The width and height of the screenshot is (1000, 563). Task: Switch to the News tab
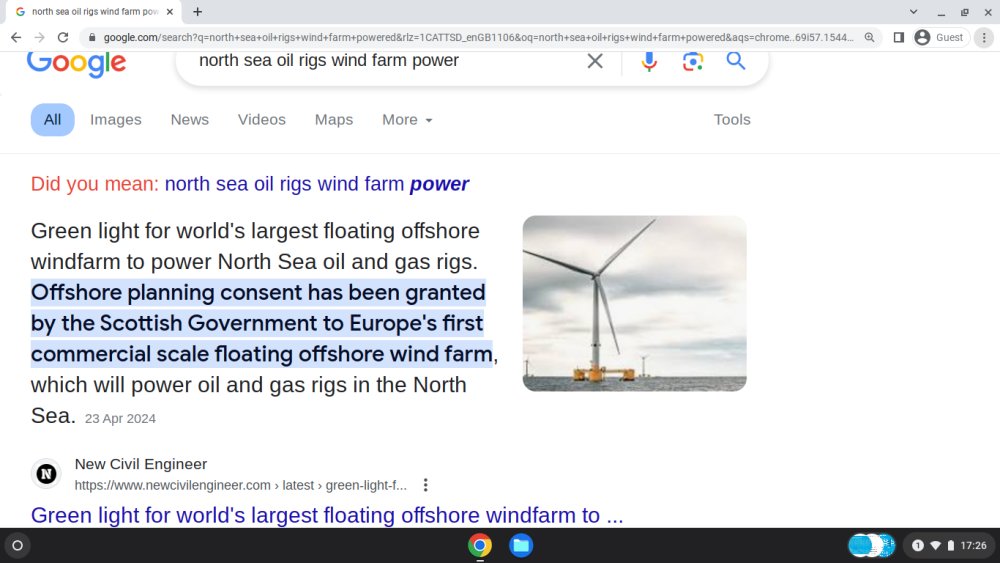[189, 119]
